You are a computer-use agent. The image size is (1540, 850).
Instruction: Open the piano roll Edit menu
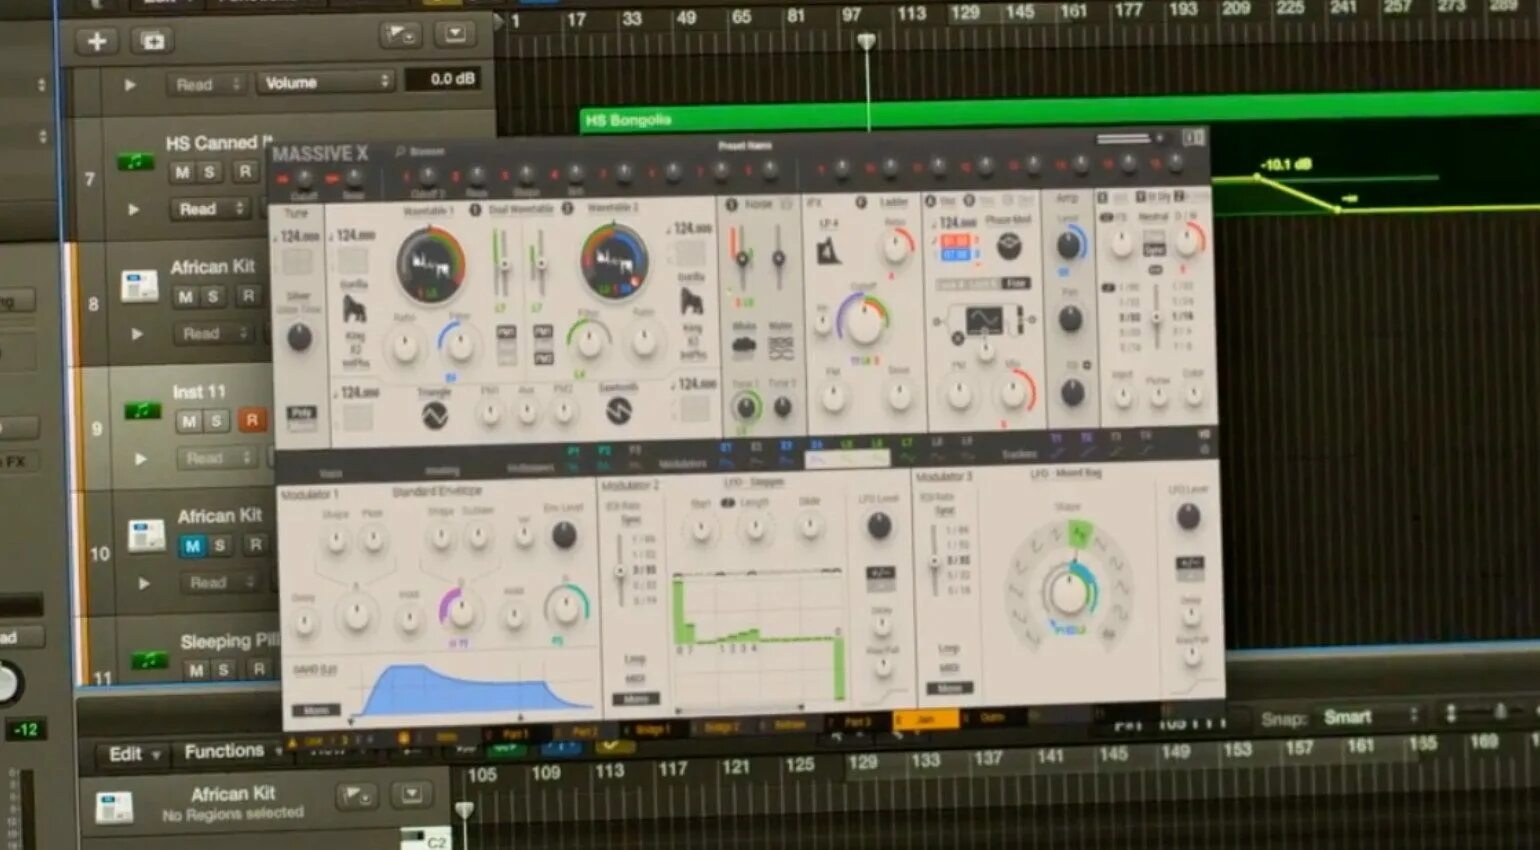coord(134,754)
